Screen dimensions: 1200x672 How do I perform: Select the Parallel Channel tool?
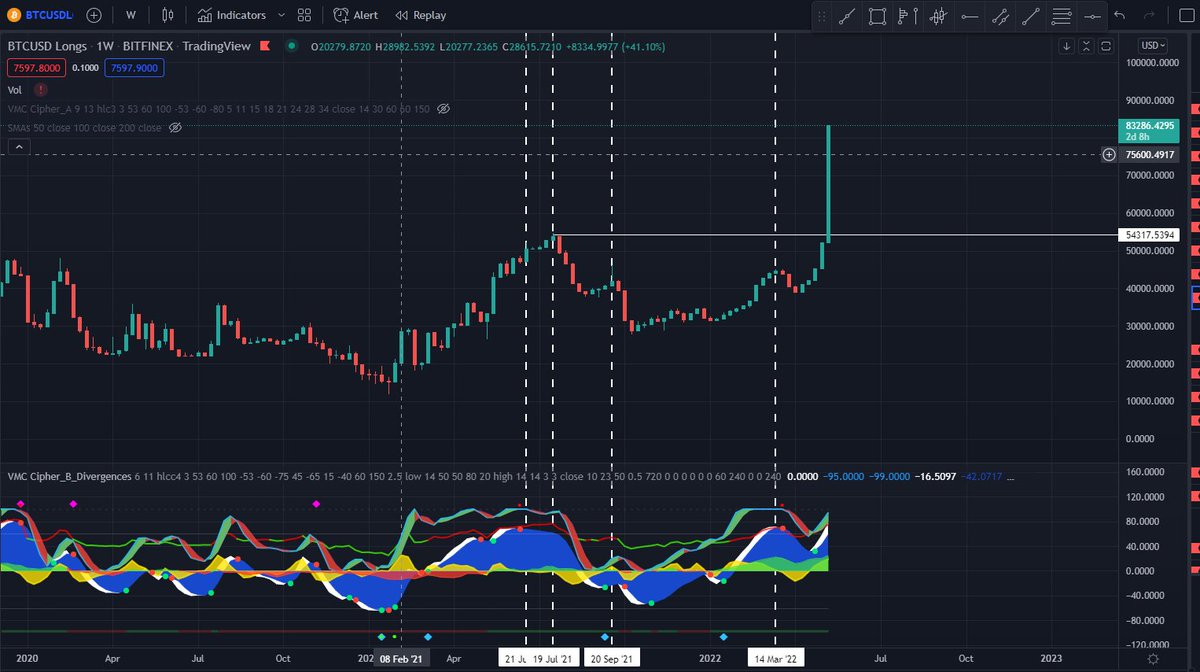tap(999, 16)
